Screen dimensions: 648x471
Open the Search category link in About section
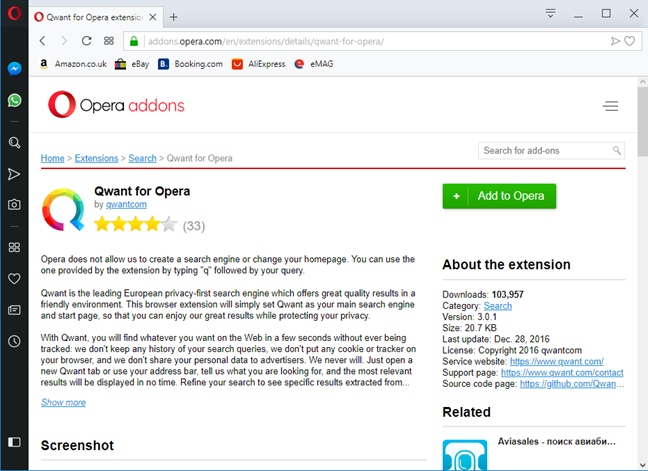tap(498, 306)
